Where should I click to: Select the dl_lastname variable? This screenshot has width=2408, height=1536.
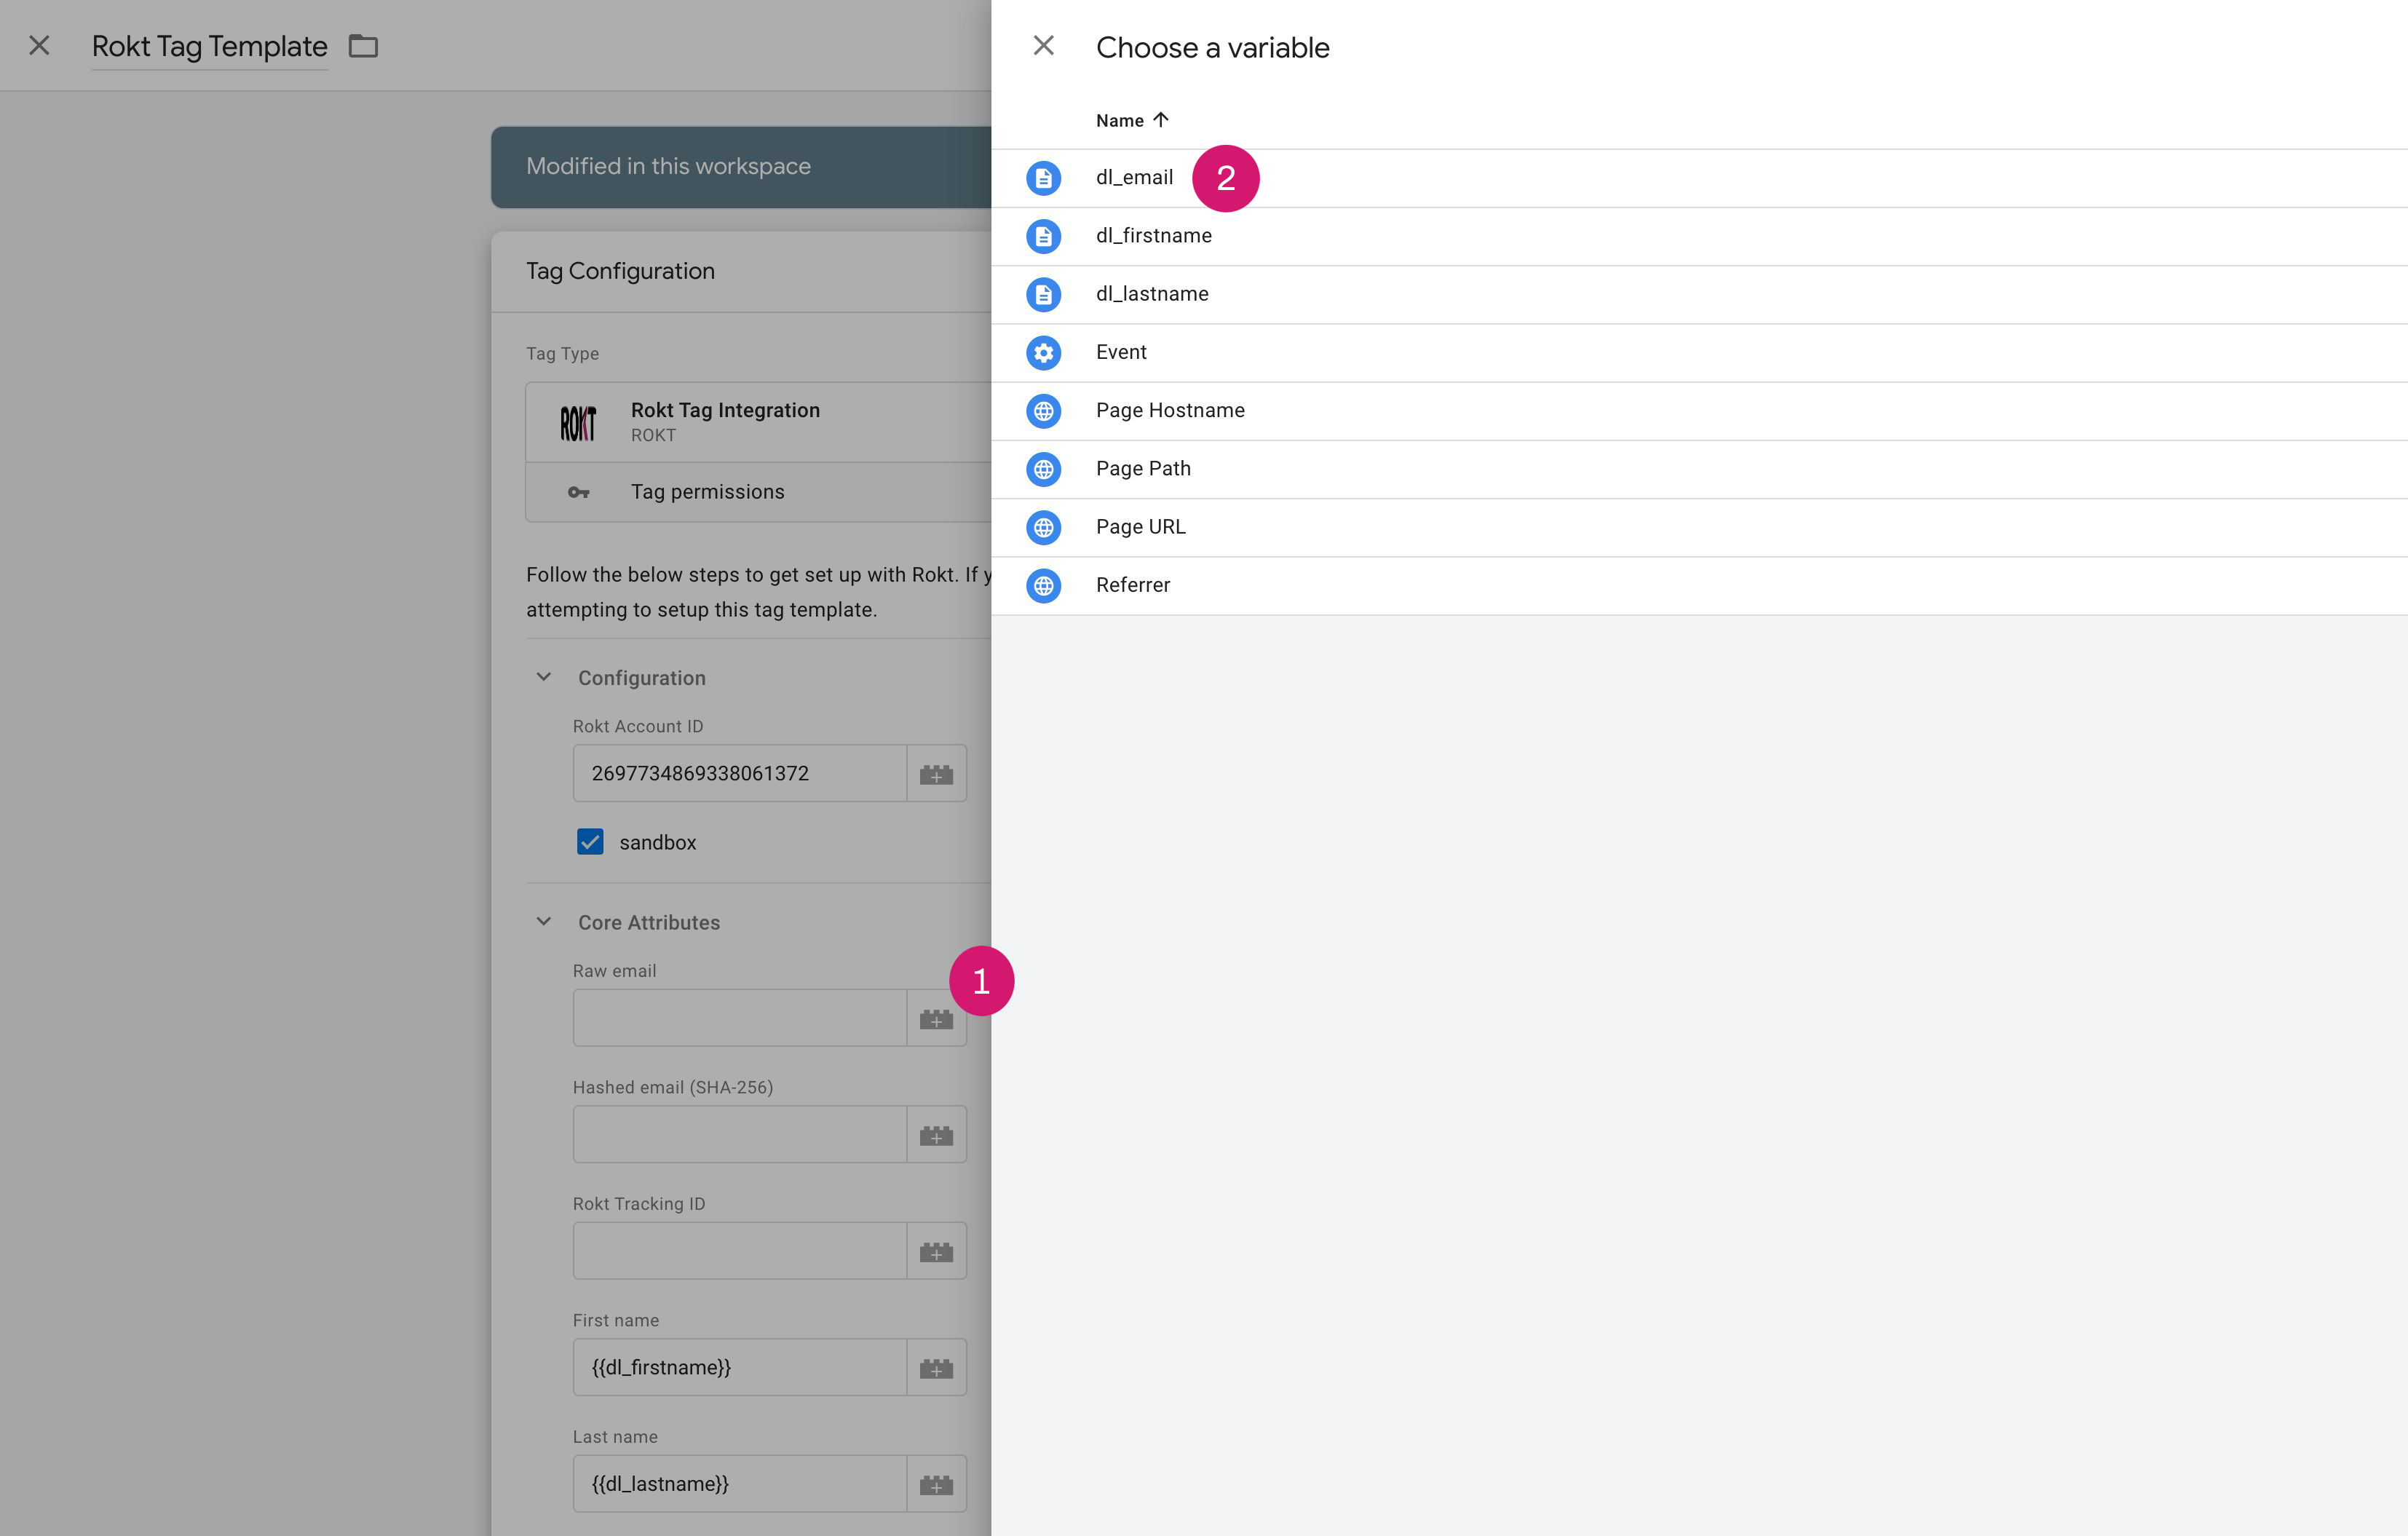(x=1699, y=294)
